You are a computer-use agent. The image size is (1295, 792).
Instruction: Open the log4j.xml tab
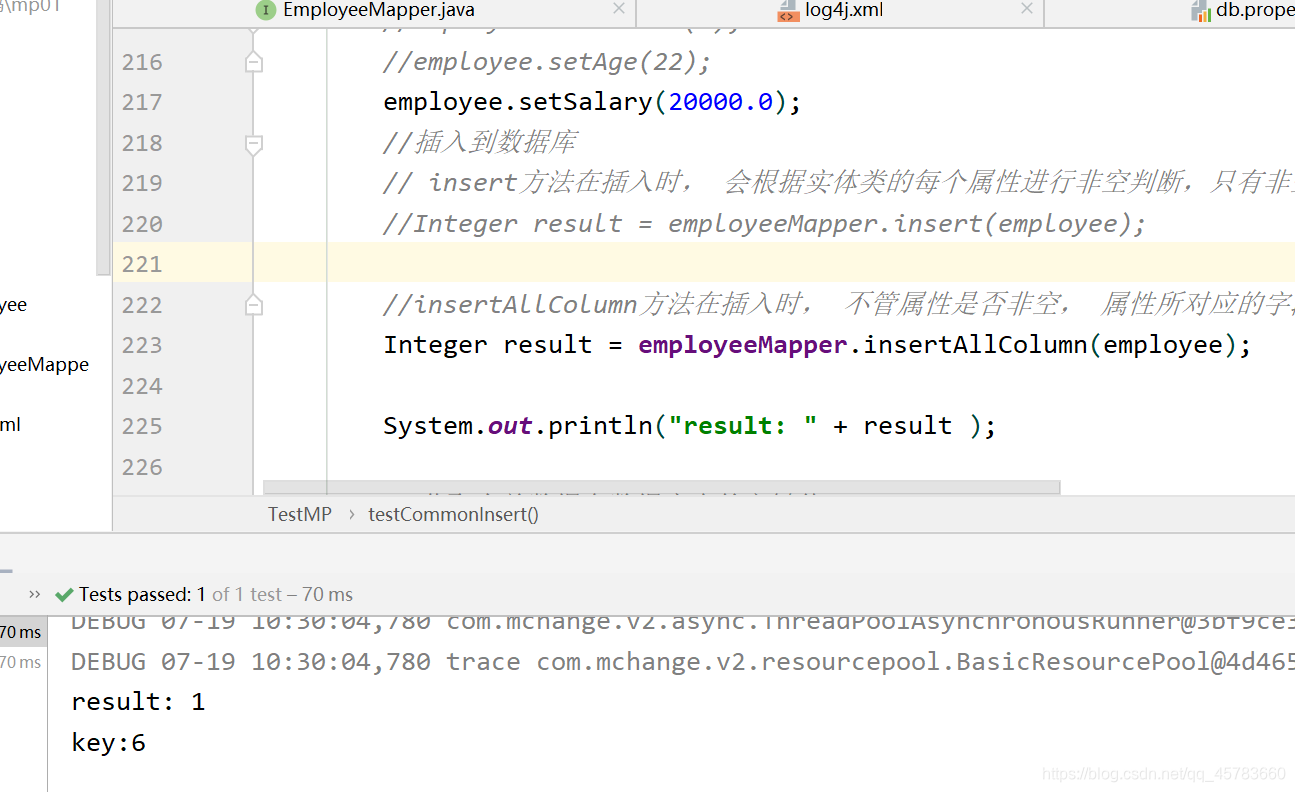[x=843, y=11]
